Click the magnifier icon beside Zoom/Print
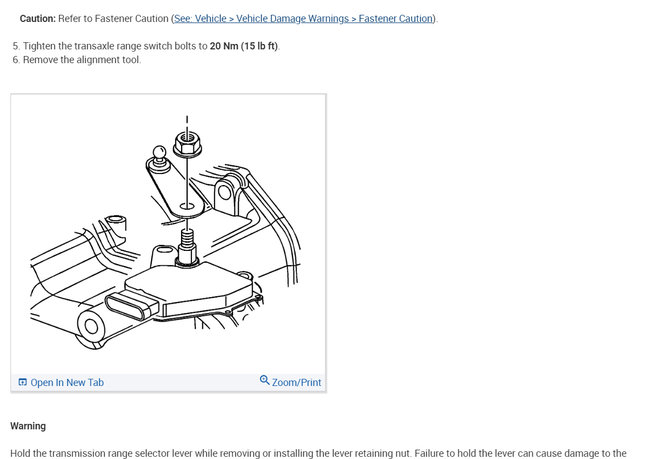Screen dimensions: 650x459 pyautogui.click(x=264, y=380)
